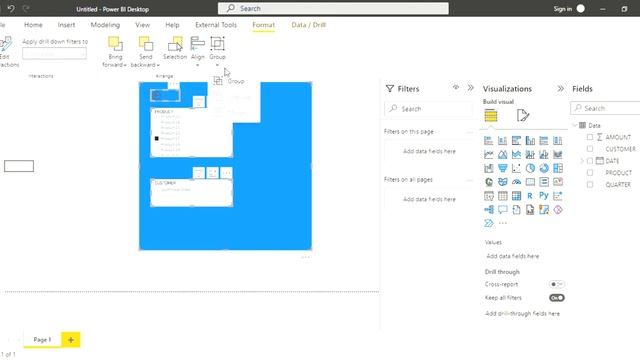Check the PRODUCT field checkbox
This screenshot has width=640, height=360.
click(590, 173)
